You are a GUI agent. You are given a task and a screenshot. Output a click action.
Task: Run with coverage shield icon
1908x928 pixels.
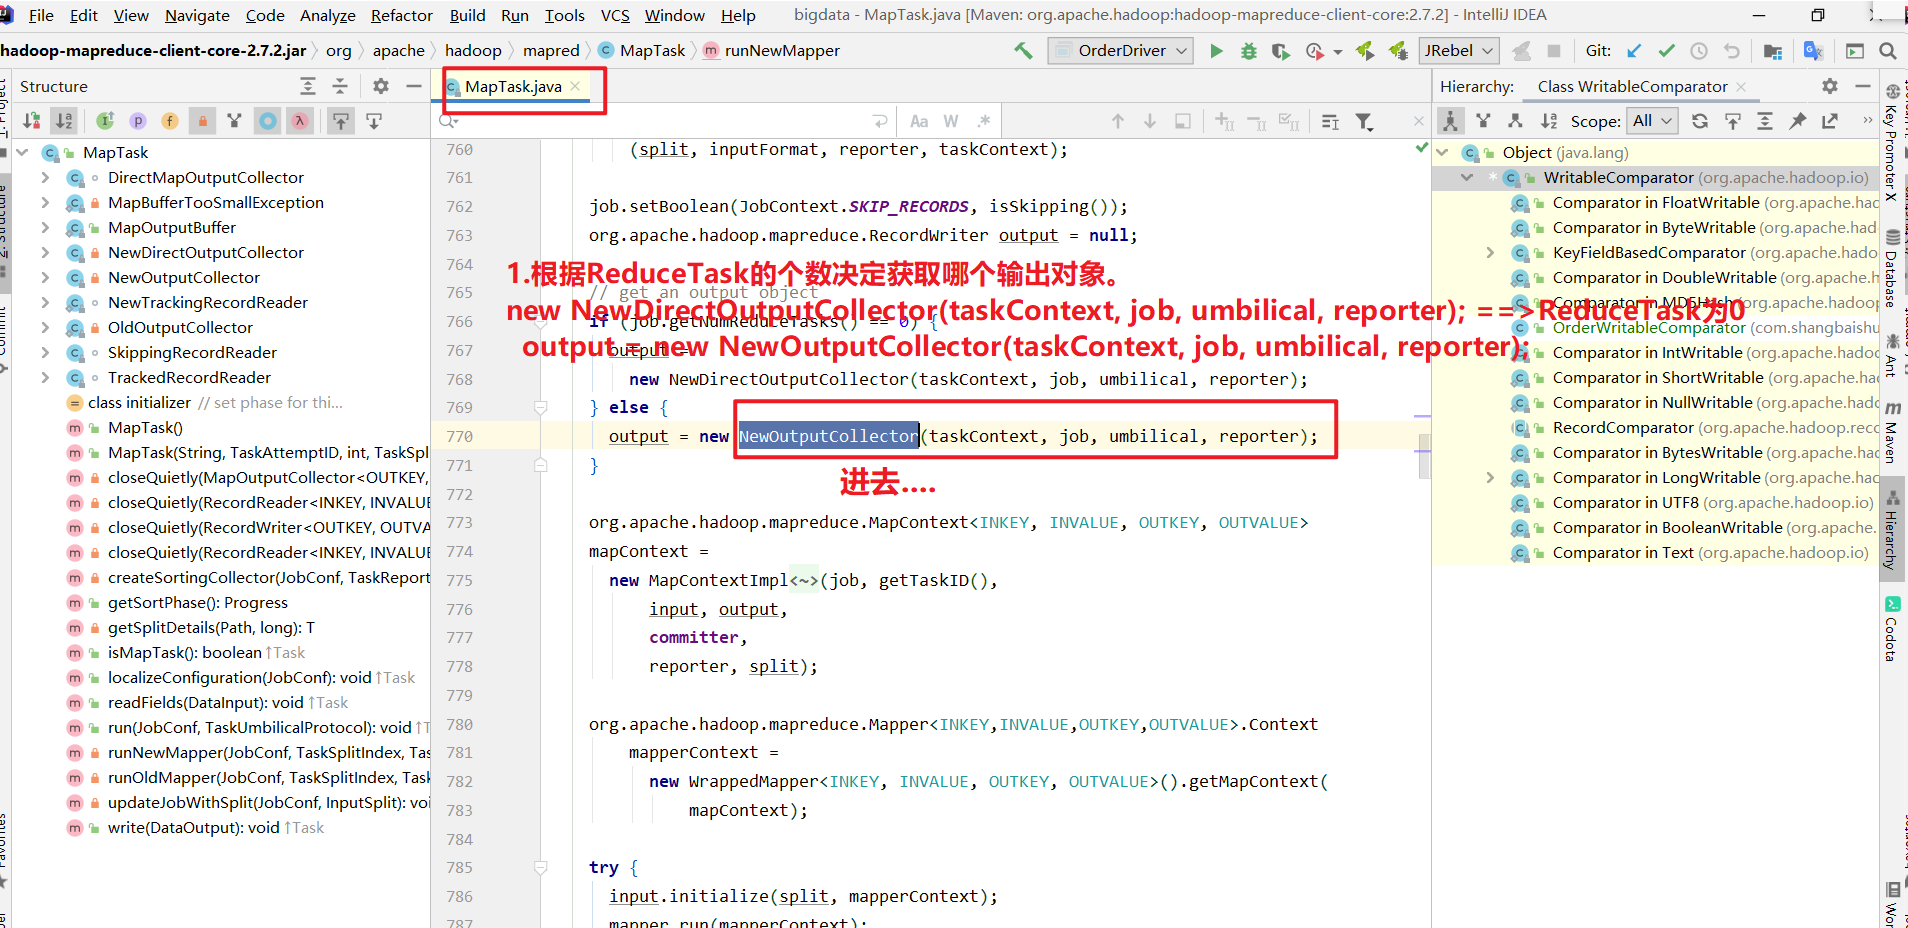click(x=1280, y=51)
